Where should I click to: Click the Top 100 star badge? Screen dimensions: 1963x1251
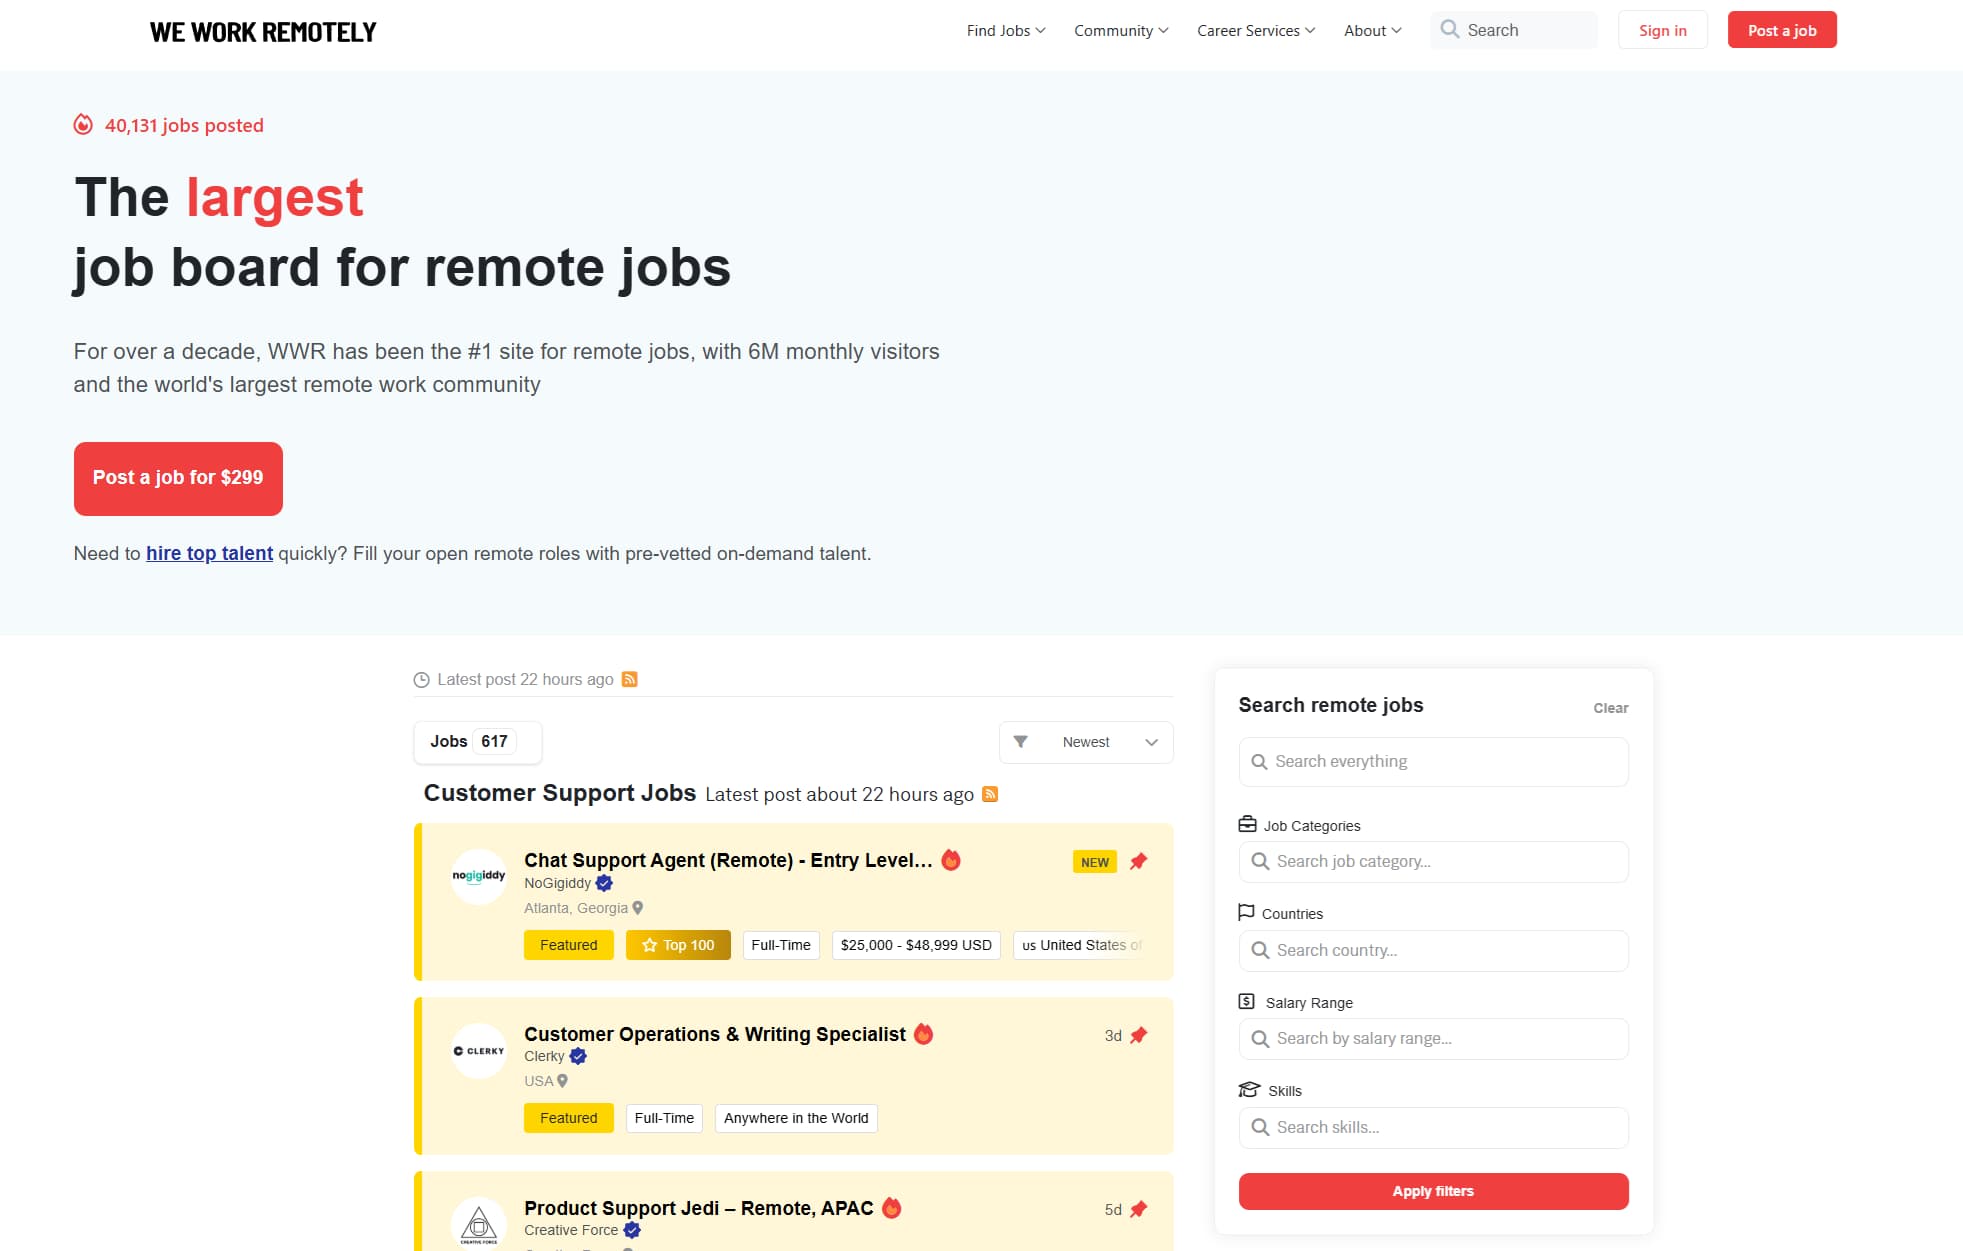[x=678, y=945]
